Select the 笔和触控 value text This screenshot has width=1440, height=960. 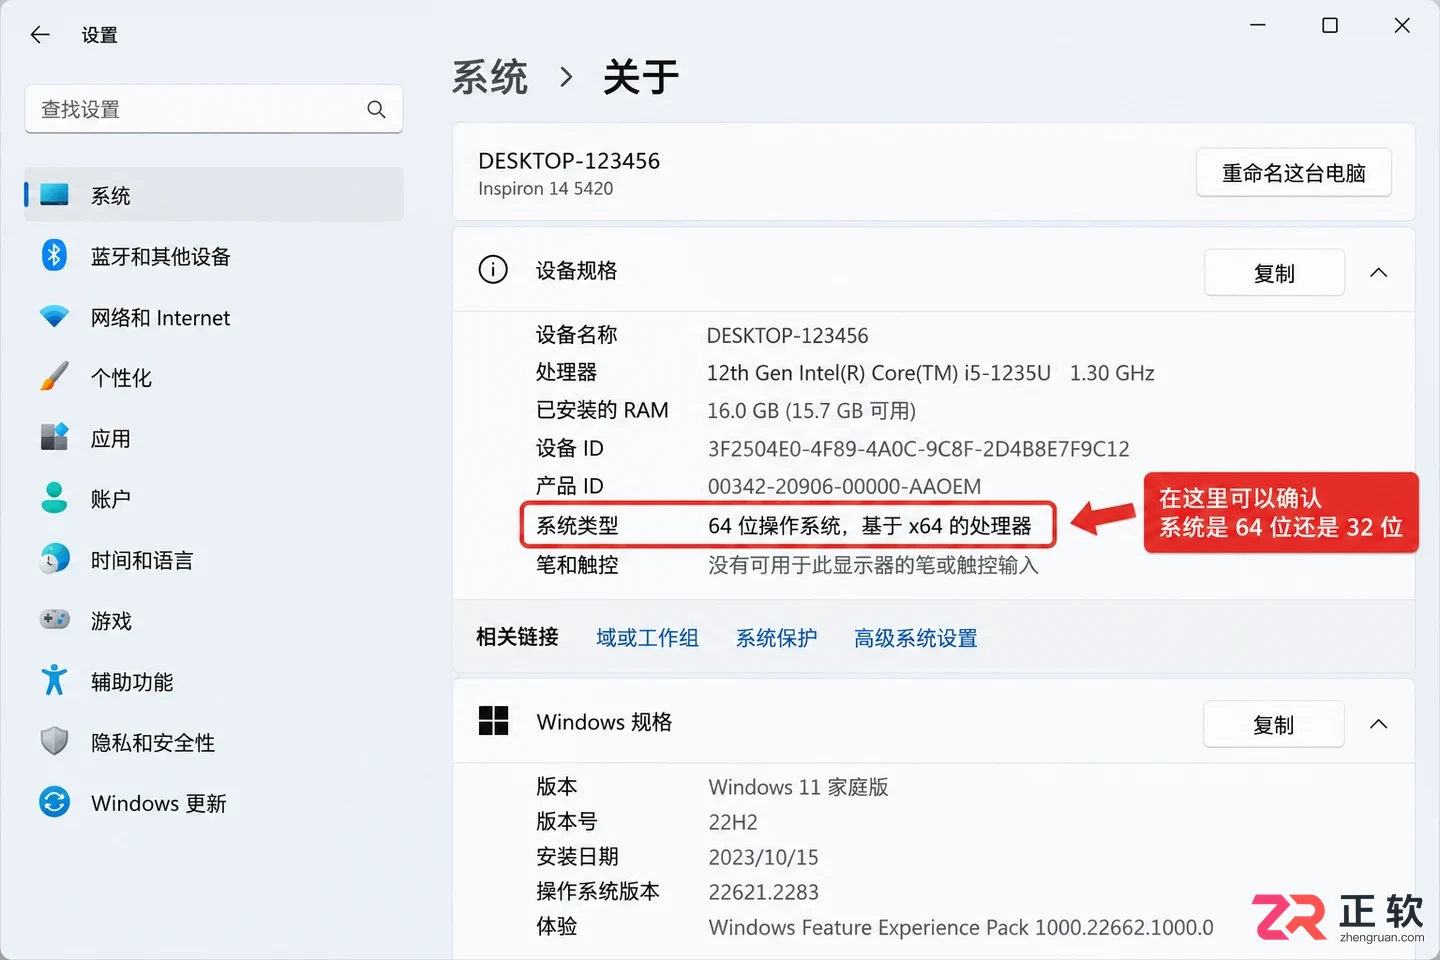(873, 565)
